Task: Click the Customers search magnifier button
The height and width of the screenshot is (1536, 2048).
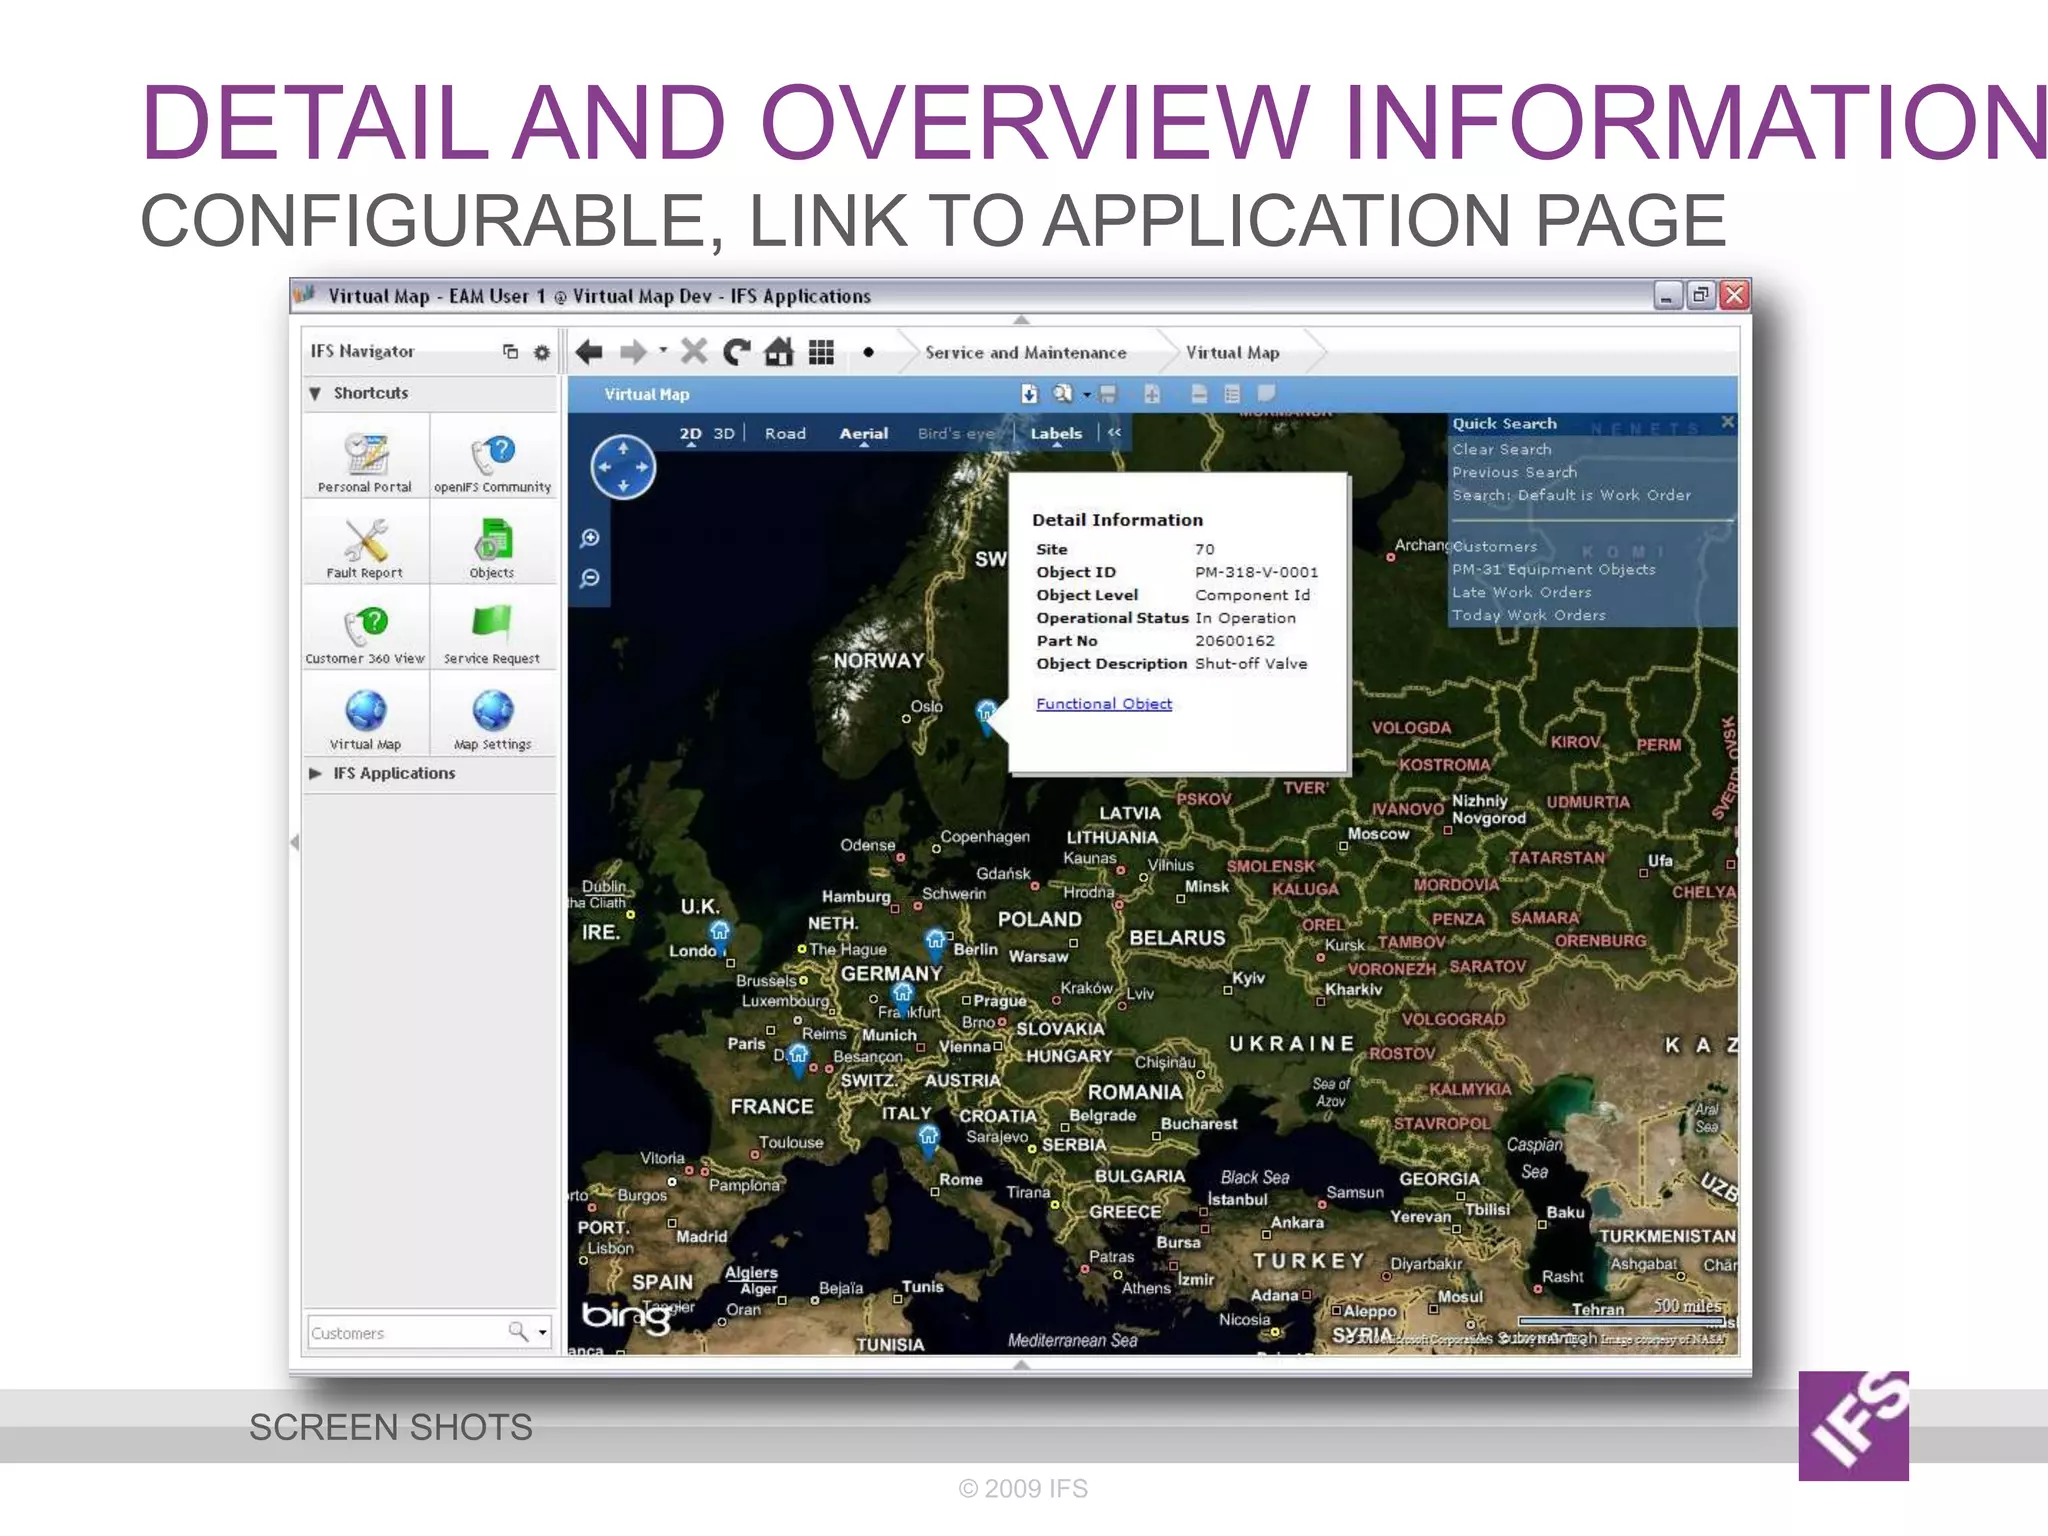Action: point(518,1331)
